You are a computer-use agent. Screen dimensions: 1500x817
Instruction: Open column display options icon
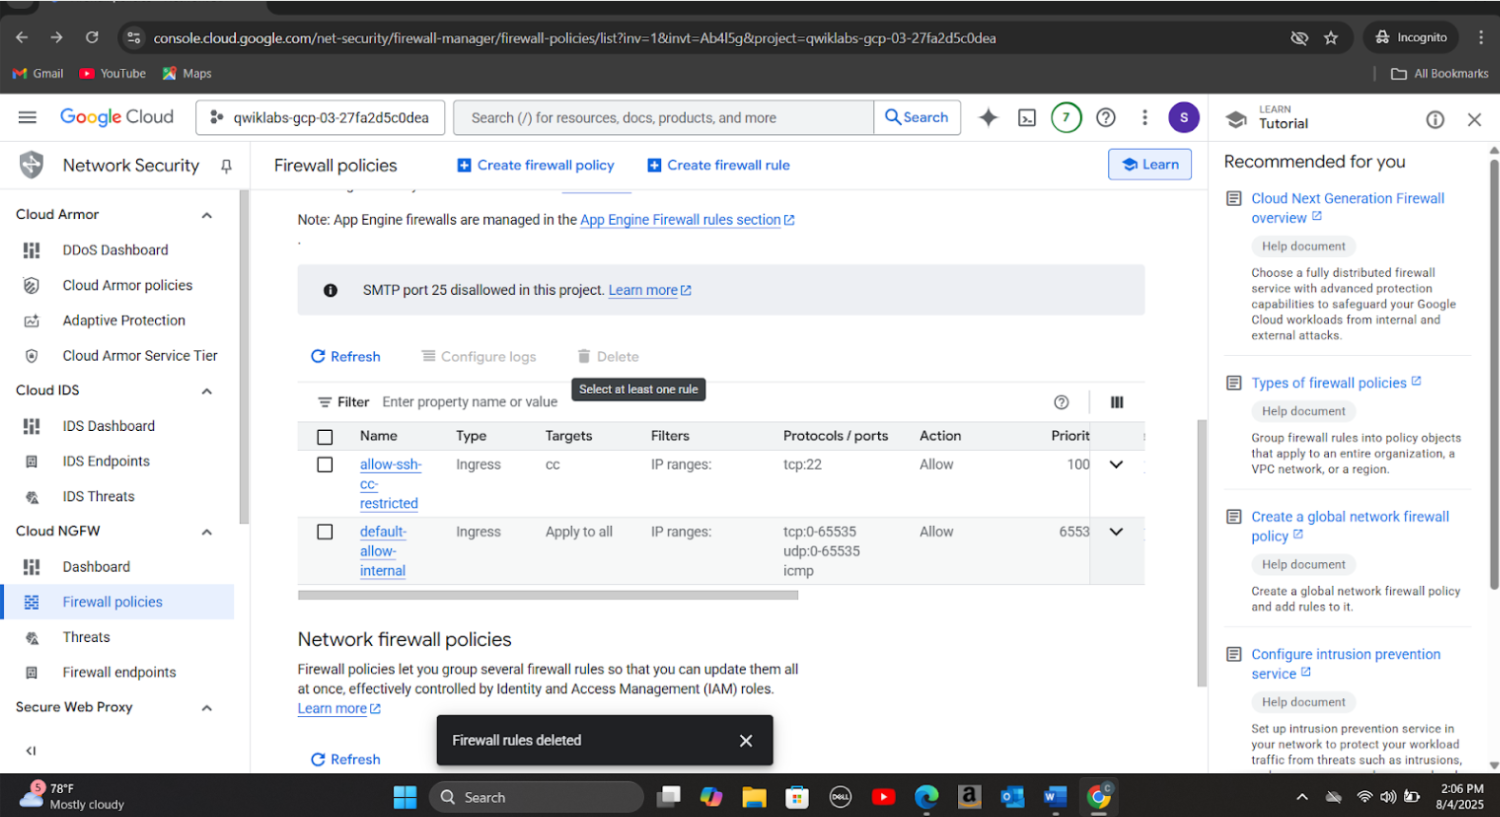[1117, 402]
